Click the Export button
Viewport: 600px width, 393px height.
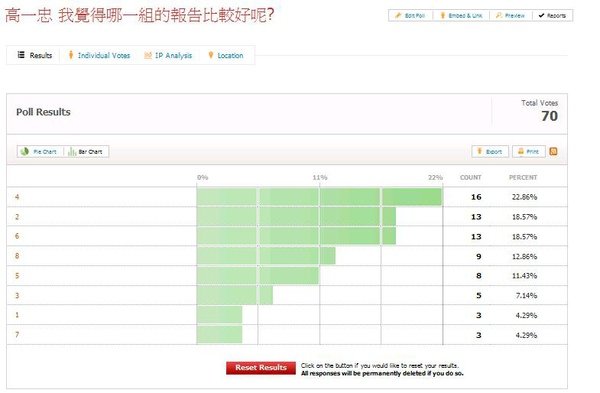490,152
